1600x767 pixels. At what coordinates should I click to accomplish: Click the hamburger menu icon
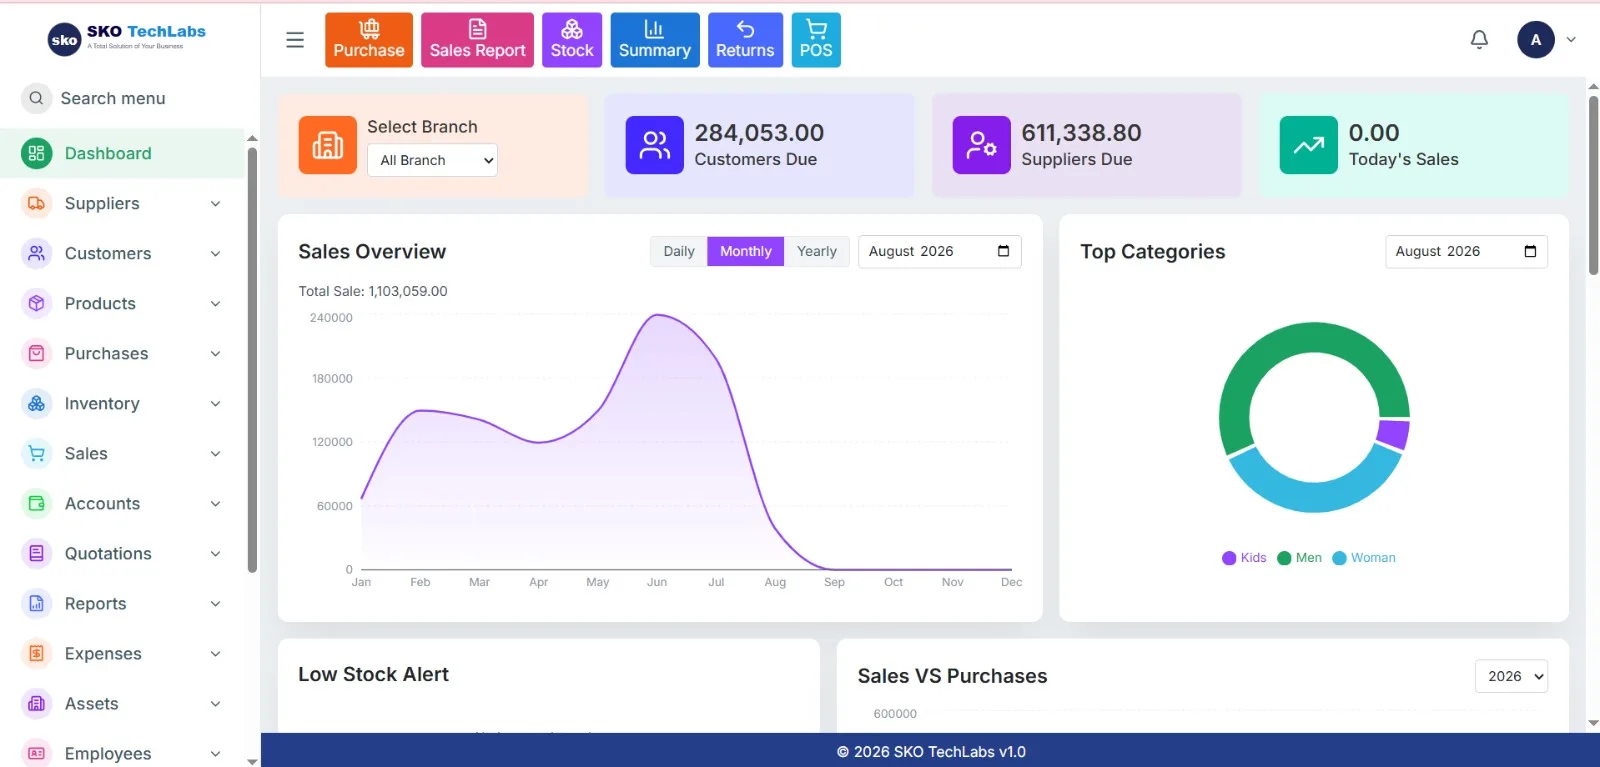coord(295,40)
